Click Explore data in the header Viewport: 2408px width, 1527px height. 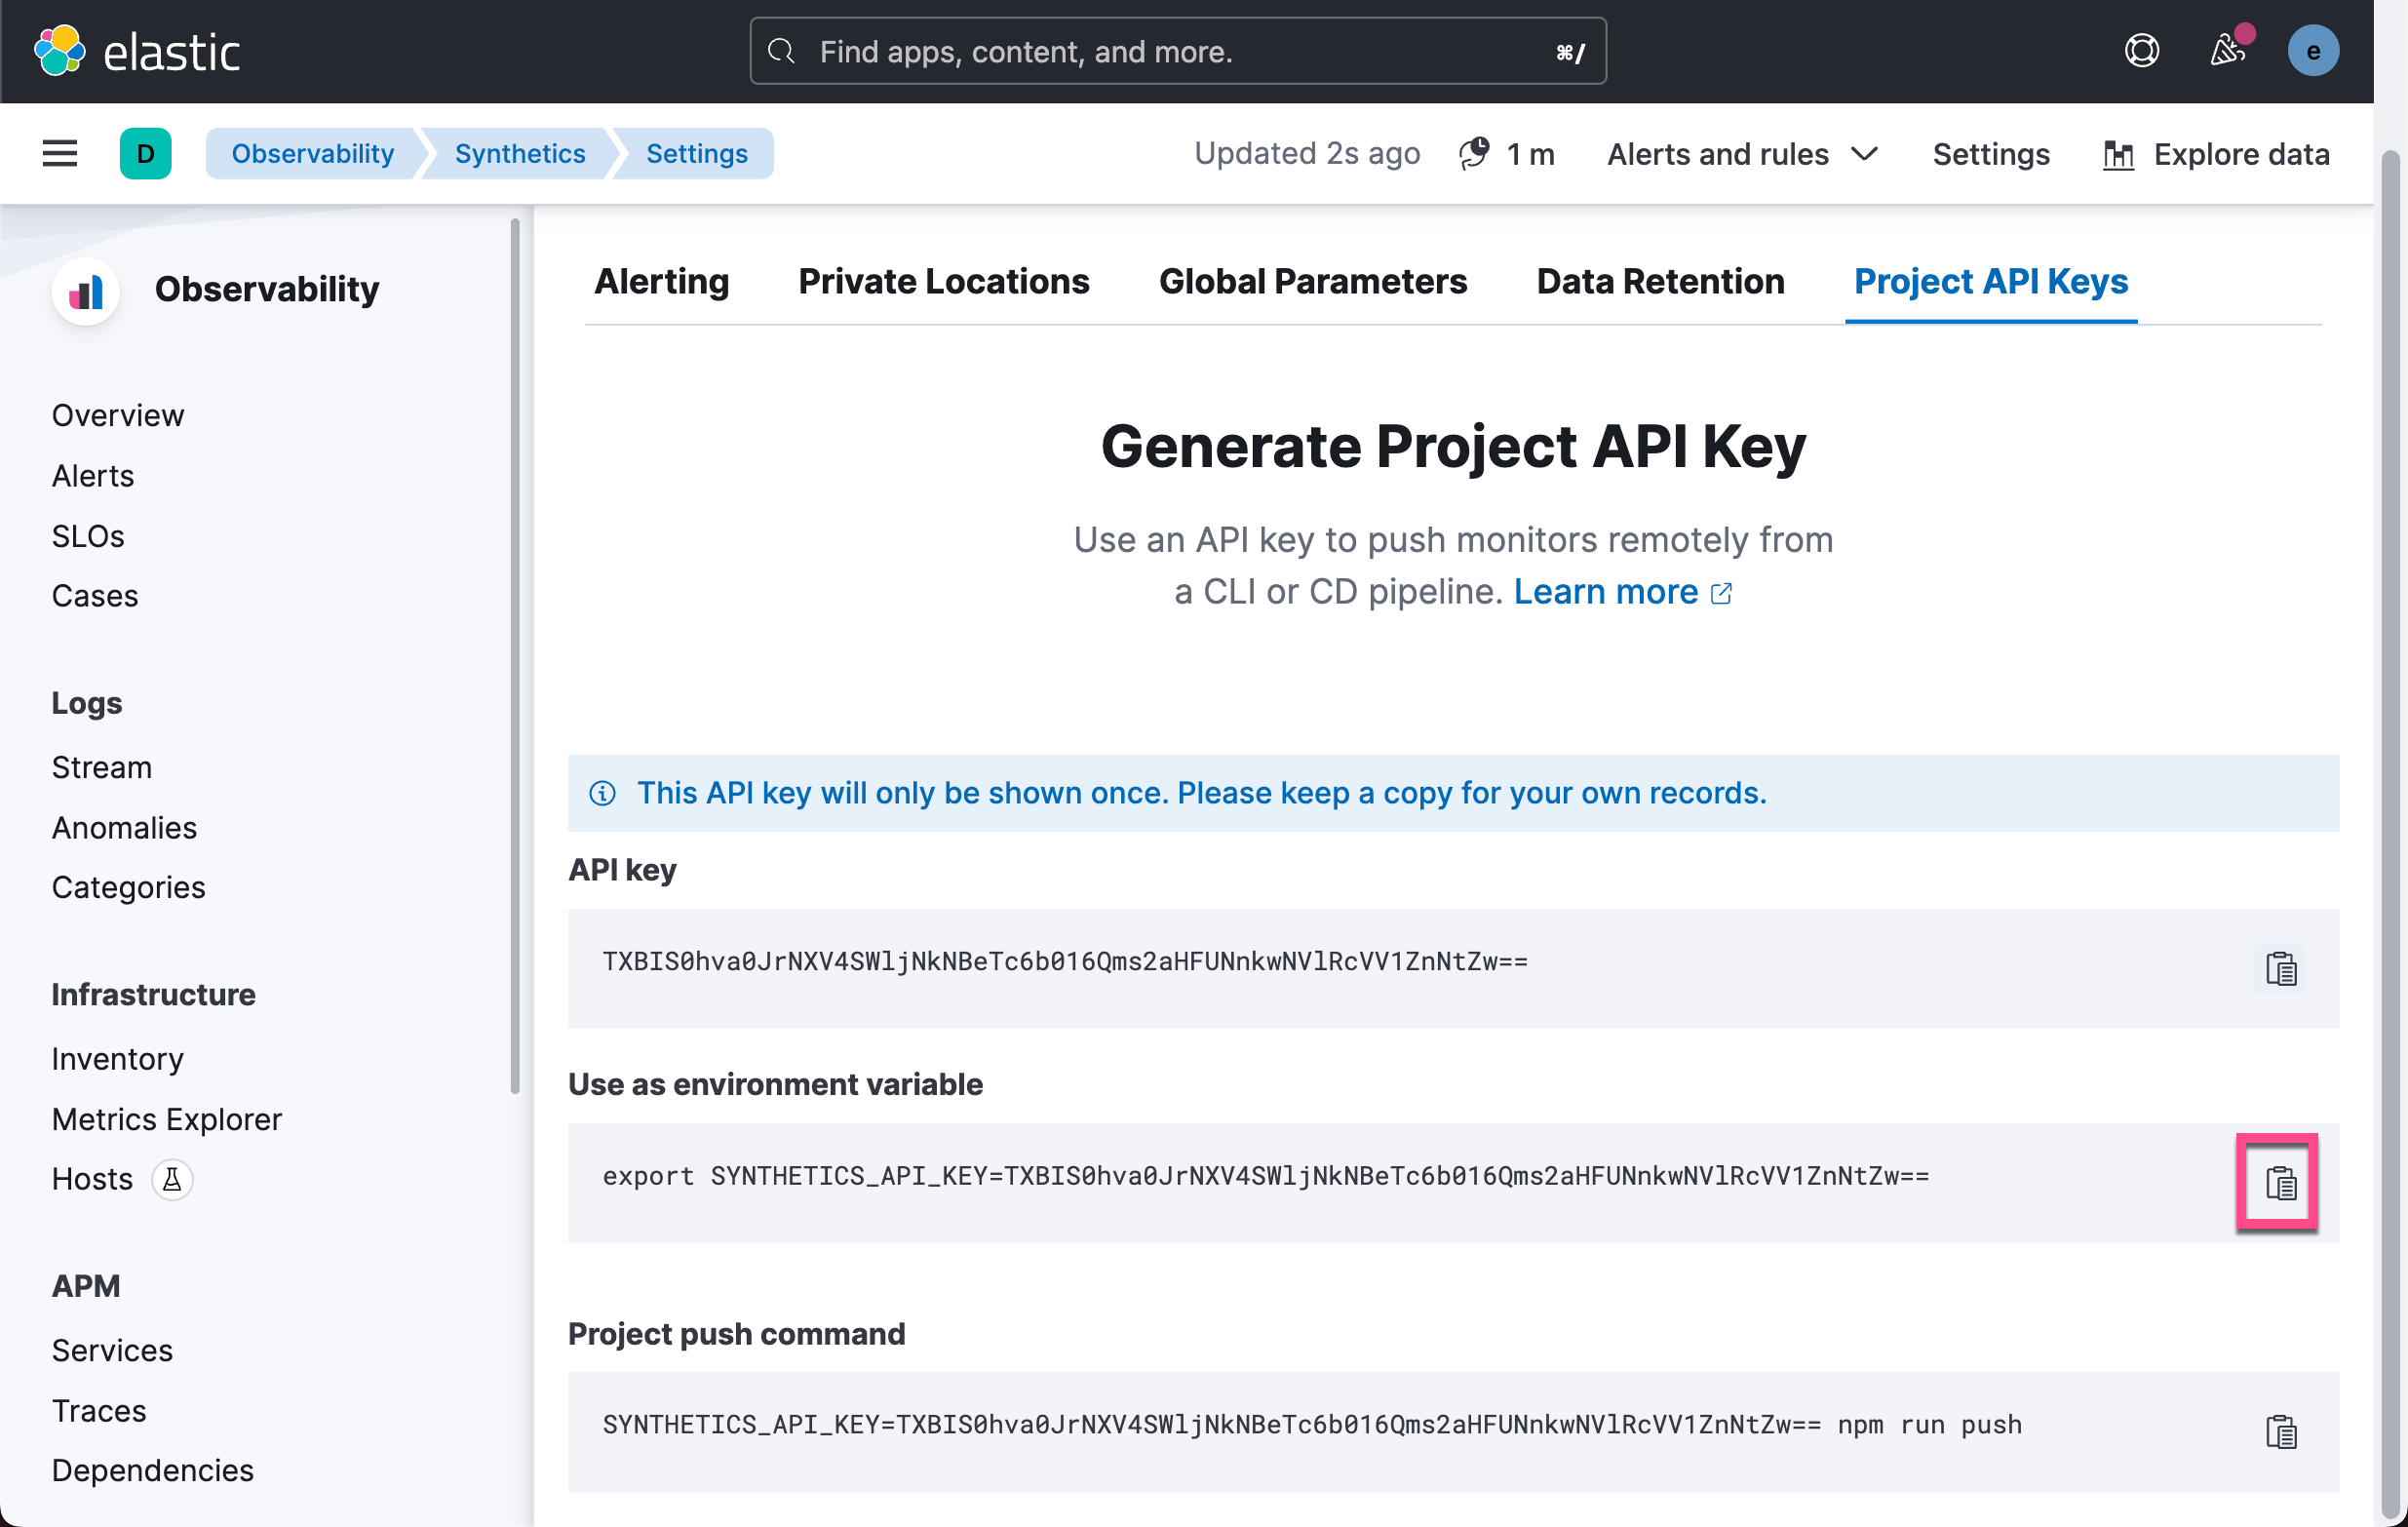point(2216,154)
